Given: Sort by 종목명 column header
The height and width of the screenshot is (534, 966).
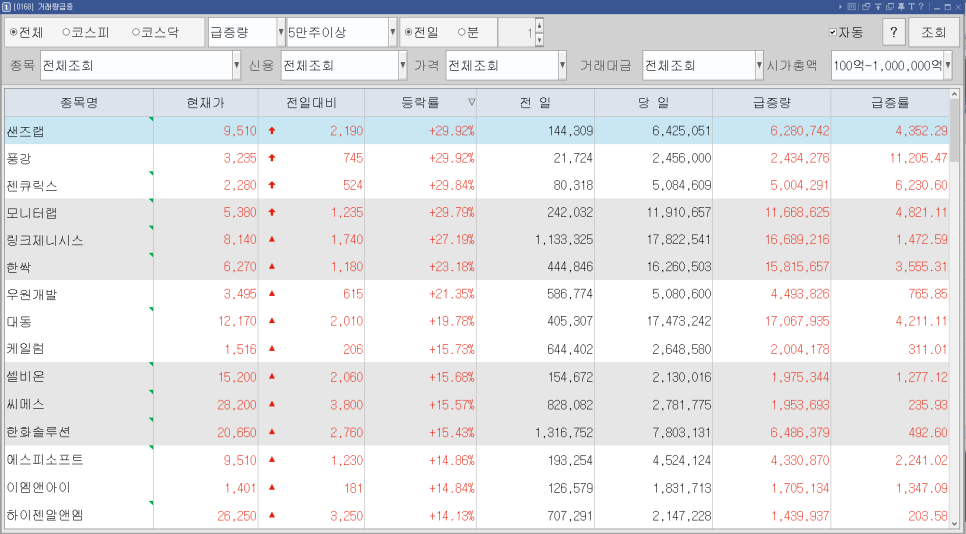Looking at the screenshot, I should [79, 102].
